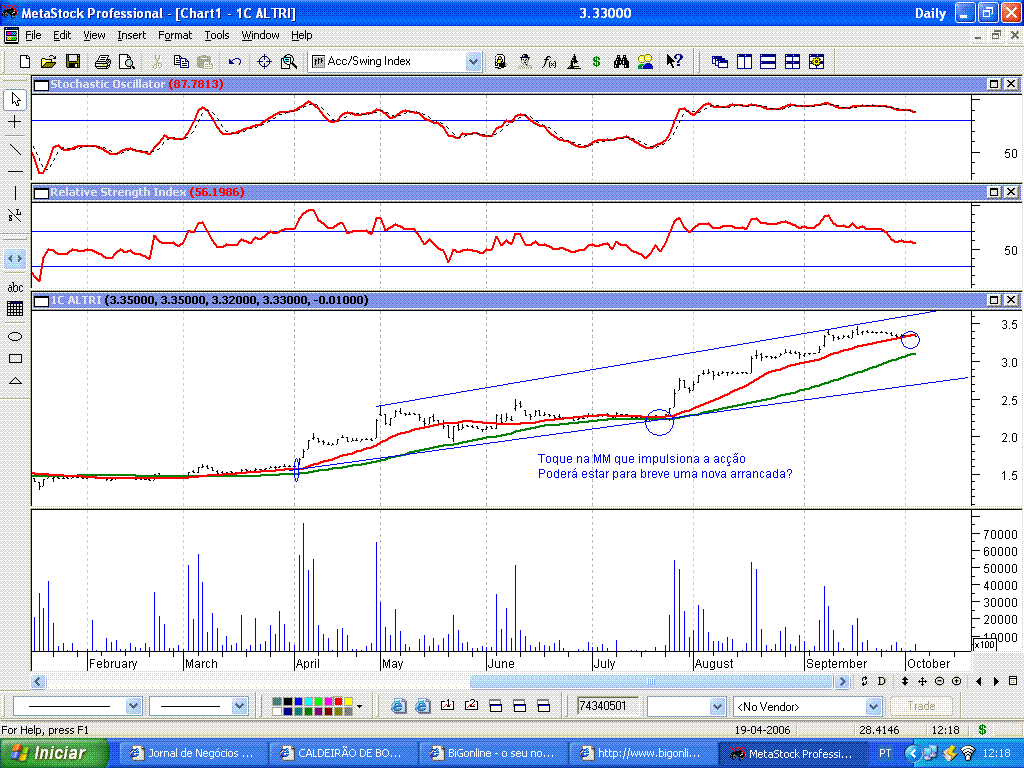Maximize the Relative Strength Index pane
Screen dimensions: 1024x768
pos(994,192)
